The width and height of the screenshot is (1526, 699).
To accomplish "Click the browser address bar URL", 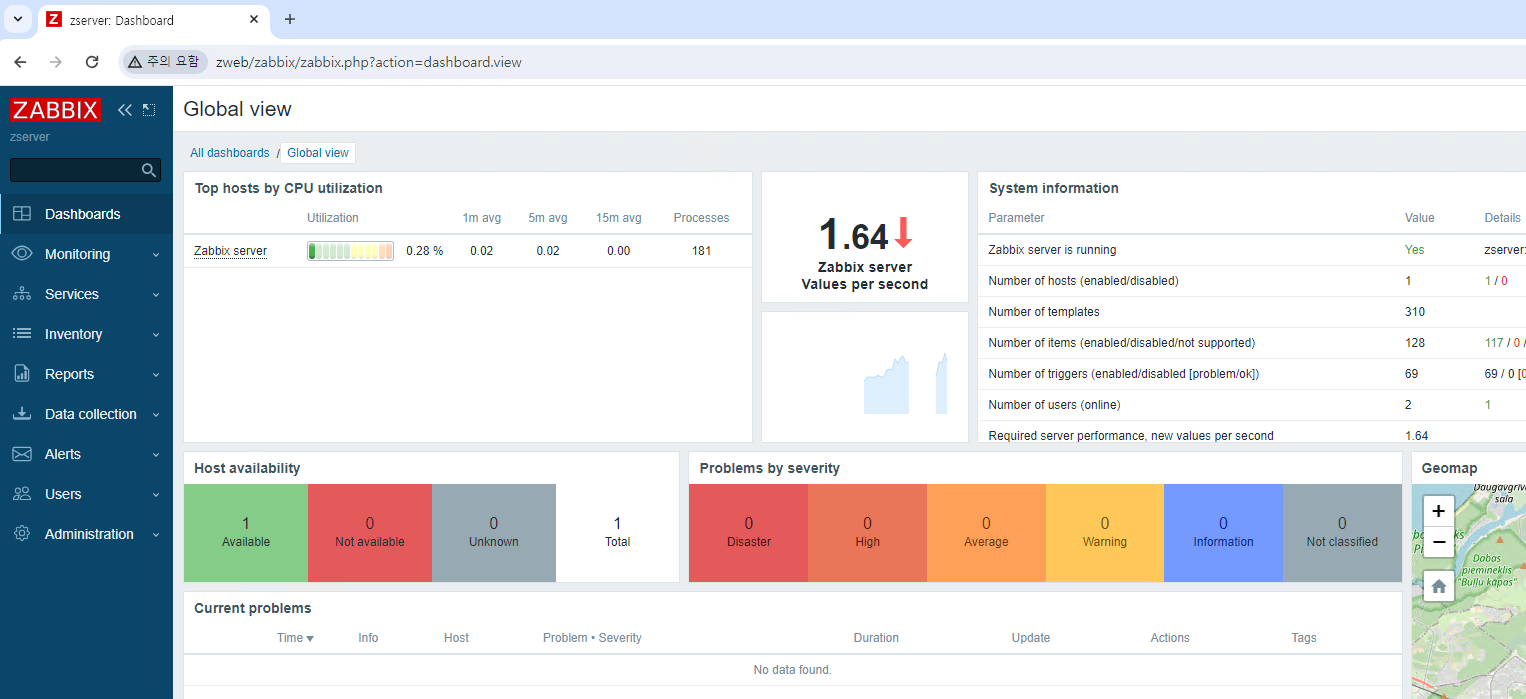I will [369, 62].
